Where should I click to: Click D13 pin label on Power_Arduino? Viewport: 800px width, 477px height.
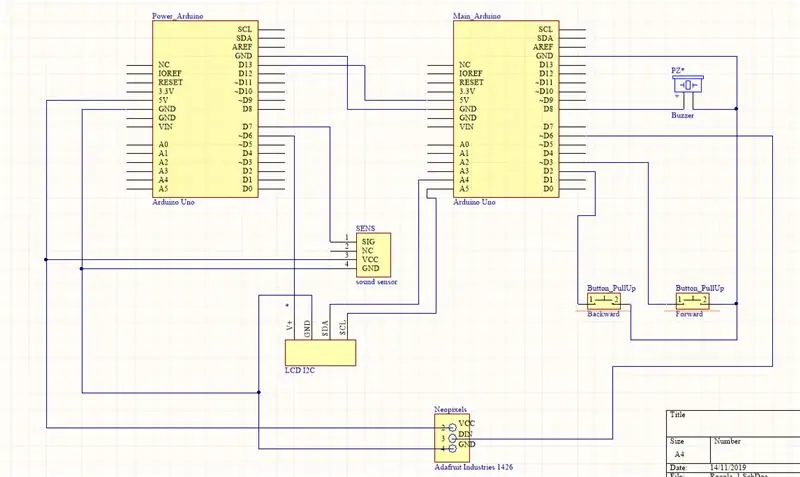pos(245,65)
